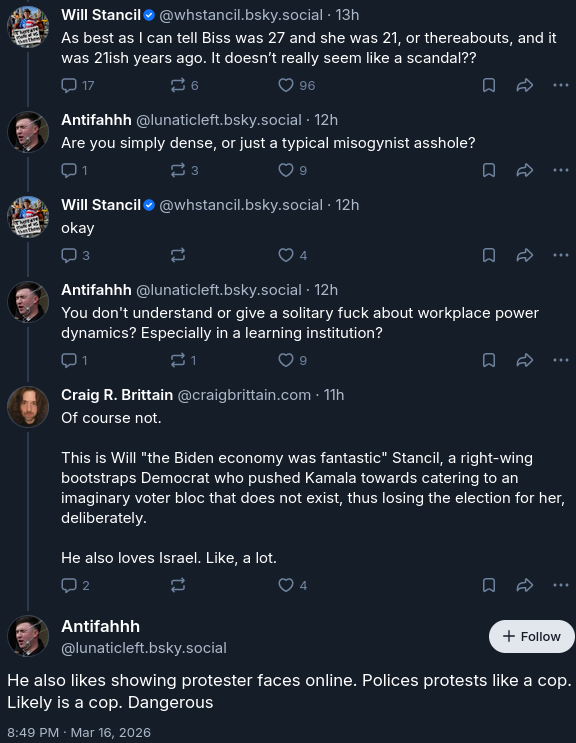Screen dimensions: 576x743
Task: Open the 8:49 PM Mar 16, 2026 timestamp
Action: coord(79,732)
